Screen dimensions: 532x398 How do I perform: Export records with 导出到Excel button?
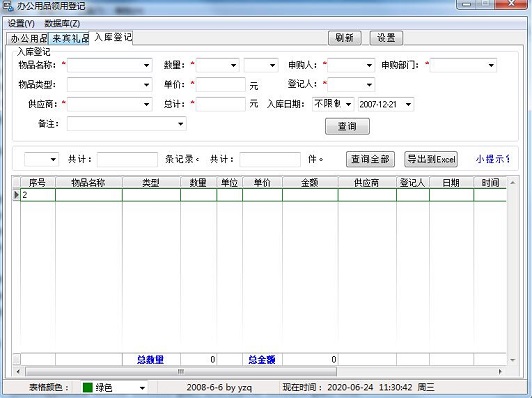tap(431, 159)
